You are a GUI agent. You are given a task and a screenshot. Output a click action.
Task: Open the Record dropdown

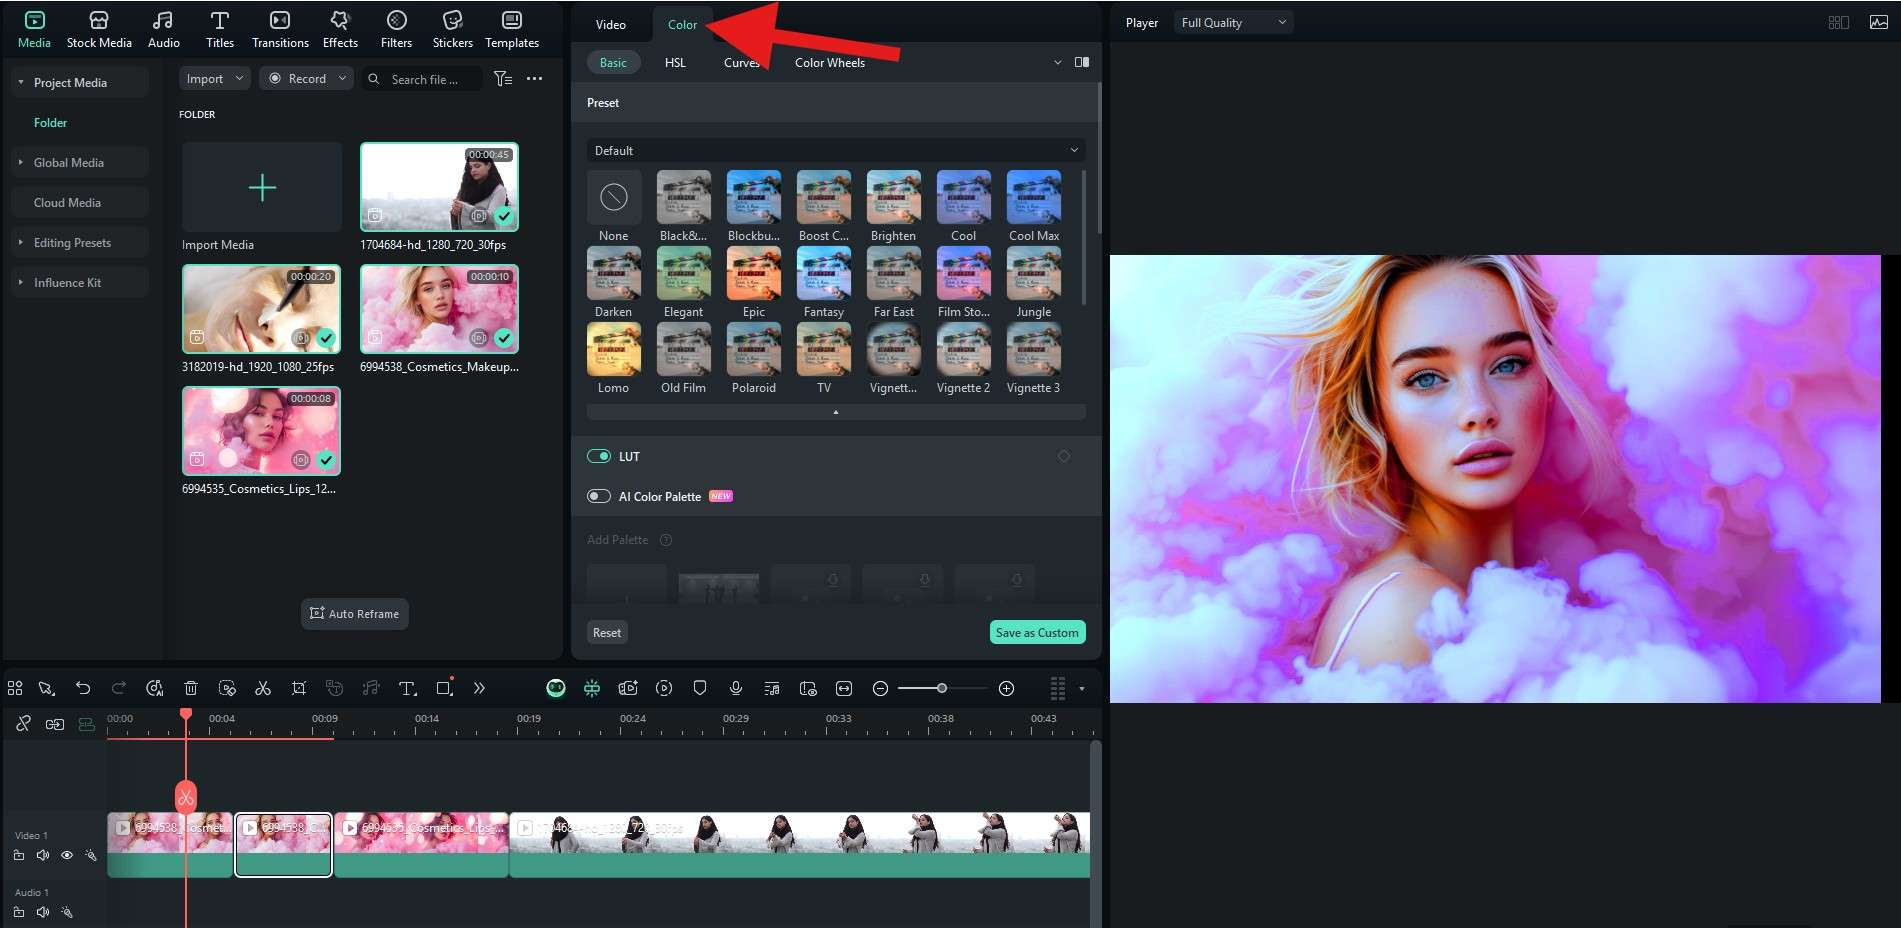click(x=306, y=79)
